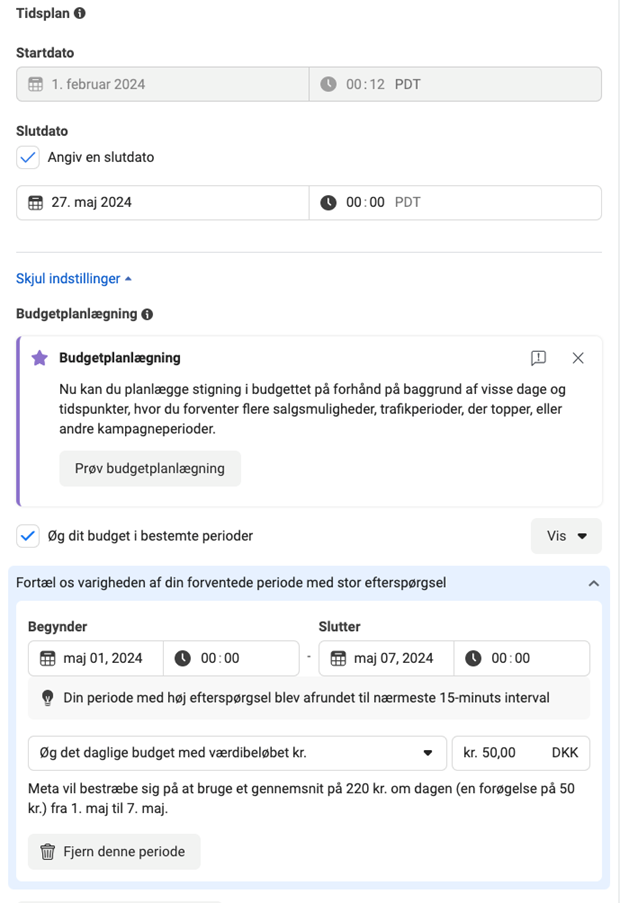Click the info icon next to Tidsplan

click(80, 13)
